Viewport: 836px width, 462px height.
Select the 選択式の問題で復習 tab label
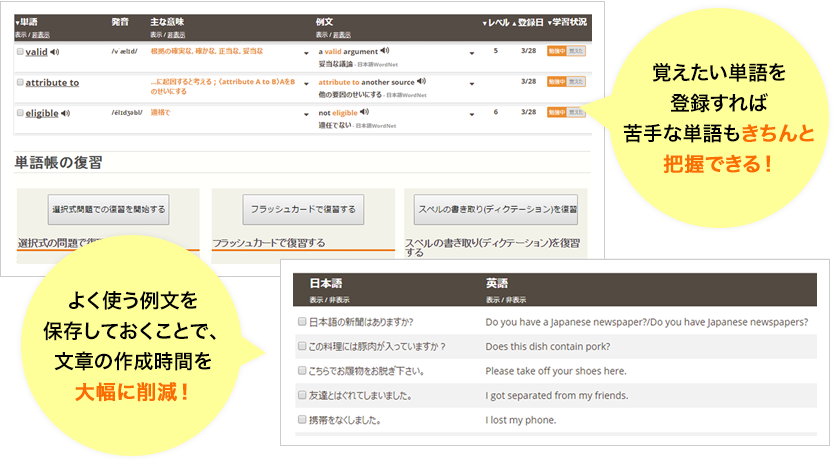pyautogui.click(x=60, y=243)
